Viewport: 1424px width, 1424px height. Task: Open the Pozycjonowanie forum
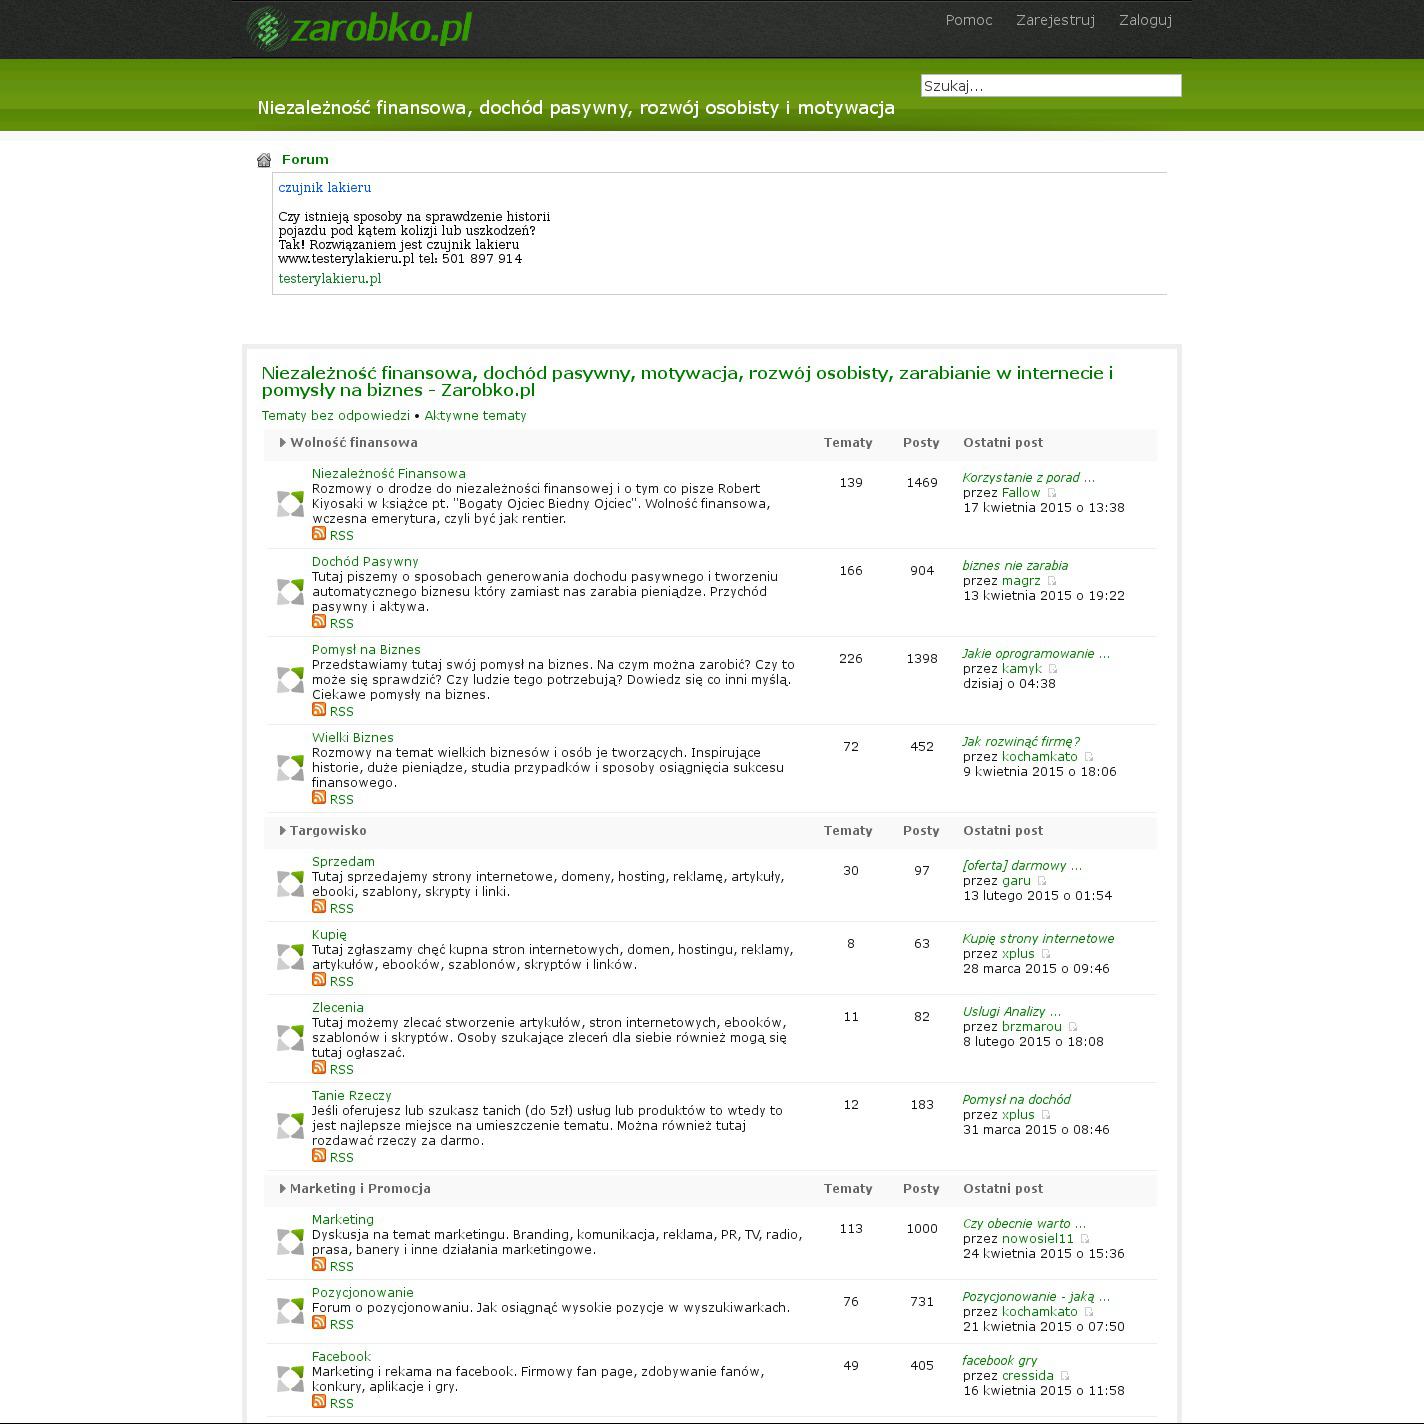[362, 1293]
